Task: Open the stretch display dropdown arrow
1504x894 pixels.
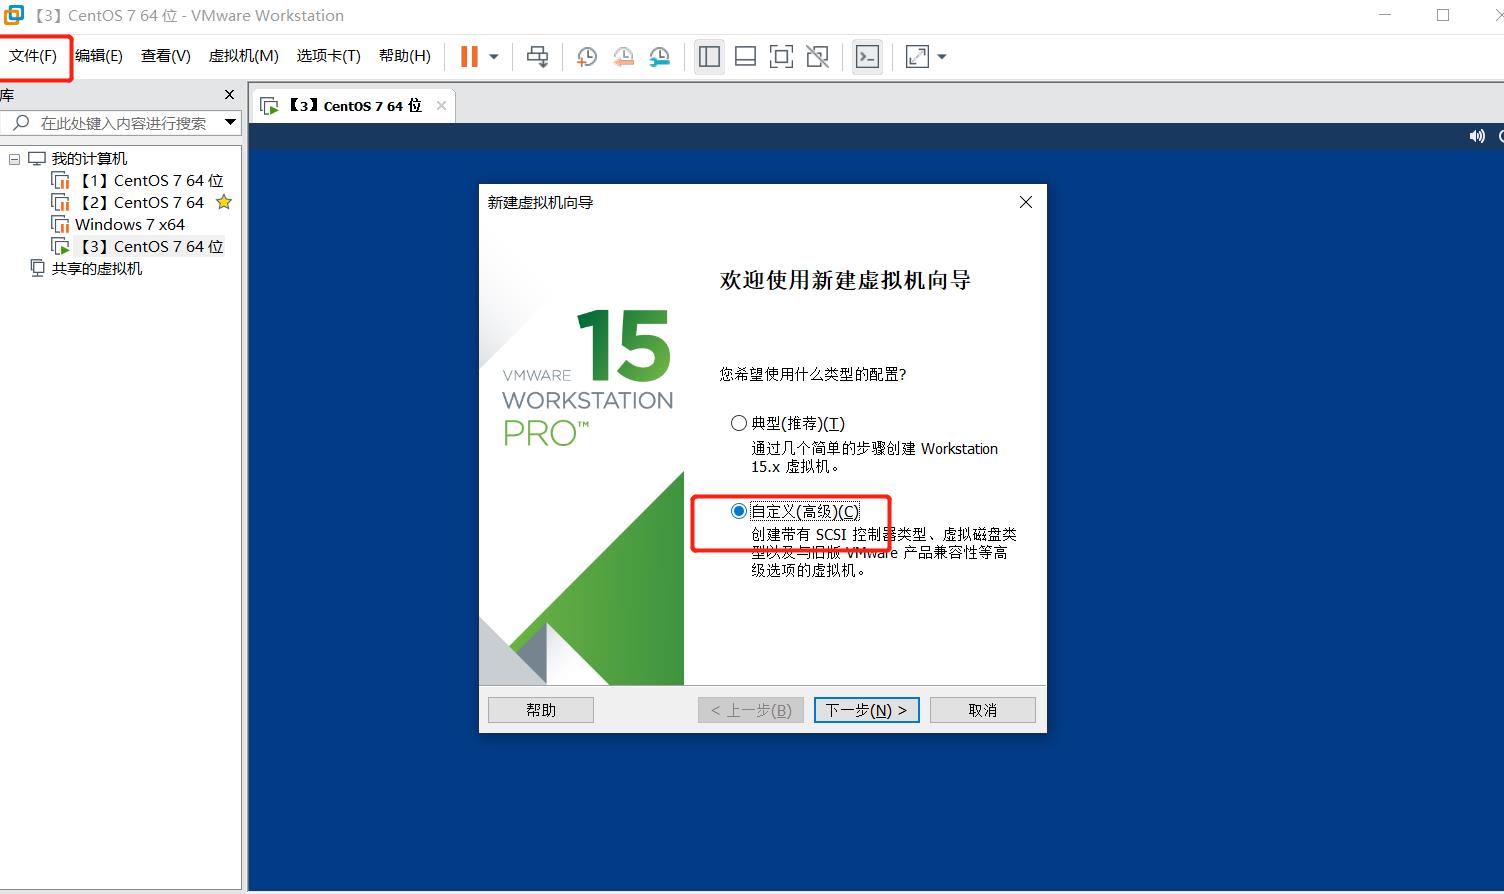Action: (x=941, y=57)
